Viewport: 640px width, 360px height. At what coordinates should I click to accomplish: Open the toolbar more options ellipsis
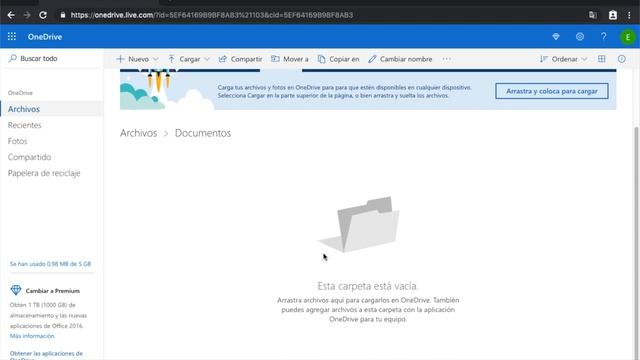(x=447, y=59)
